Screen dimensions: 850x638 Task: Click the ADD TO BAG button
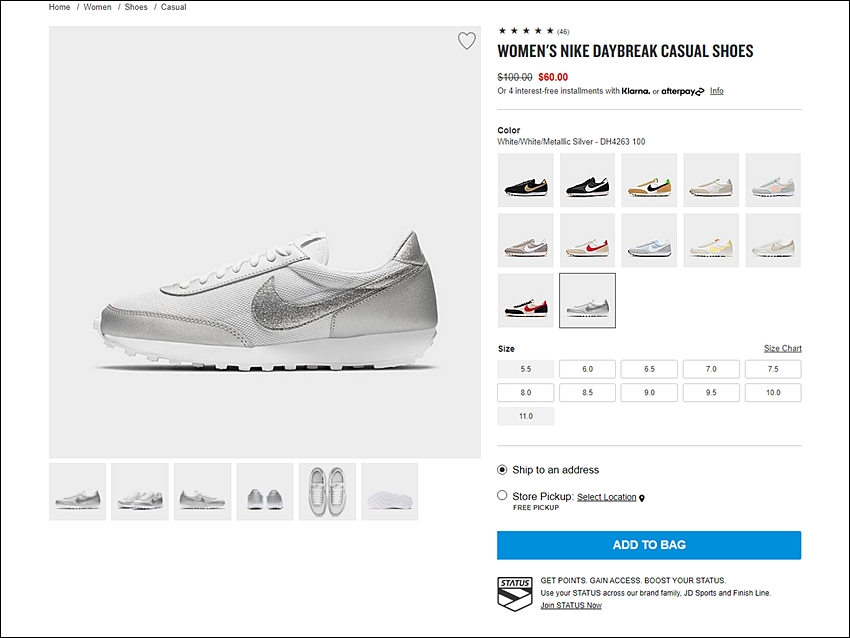coord(649,545)
